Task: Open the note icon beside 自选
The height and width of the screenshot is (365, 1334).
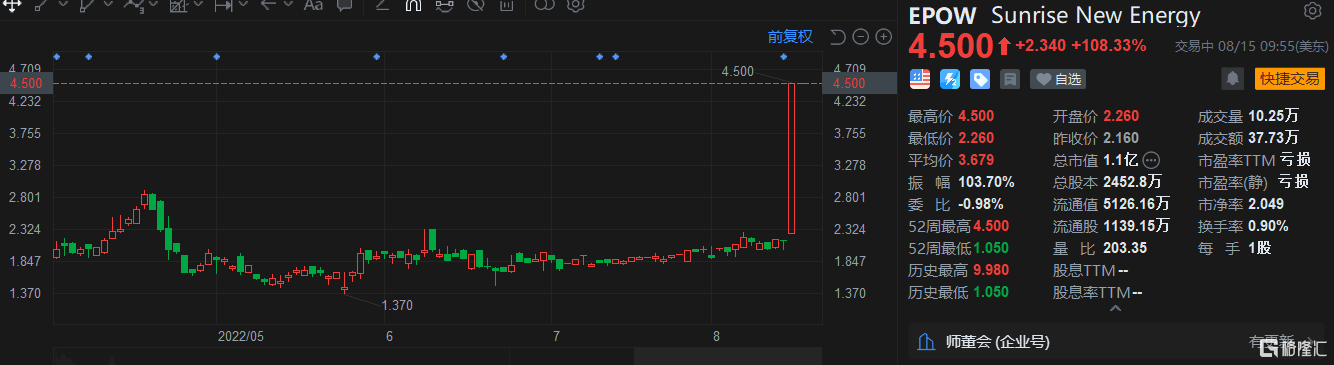Action: 1010,78
